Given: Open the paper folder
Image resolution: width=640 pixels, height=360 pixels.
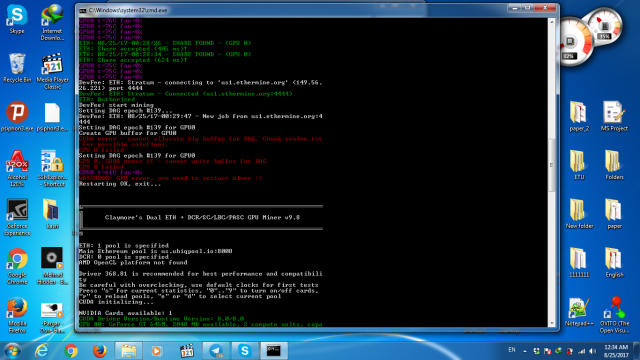Looking at the screenshot, I should click(x=614, y=214).
